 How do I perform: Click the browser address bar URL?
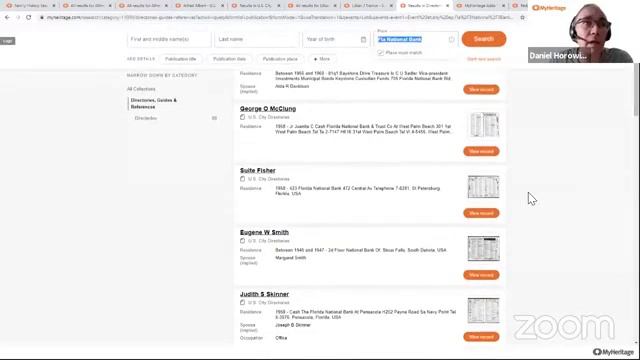coord(280,18)
